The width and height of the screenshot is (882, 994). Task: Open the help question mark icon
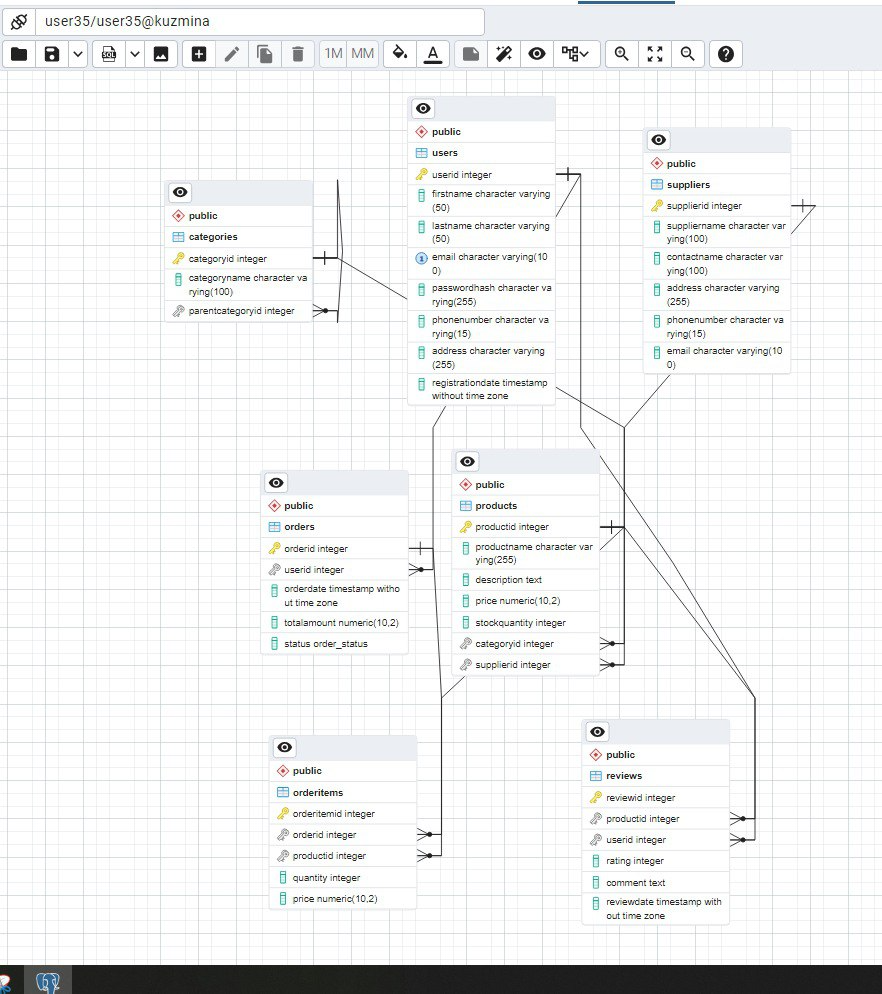click(725, 54)
